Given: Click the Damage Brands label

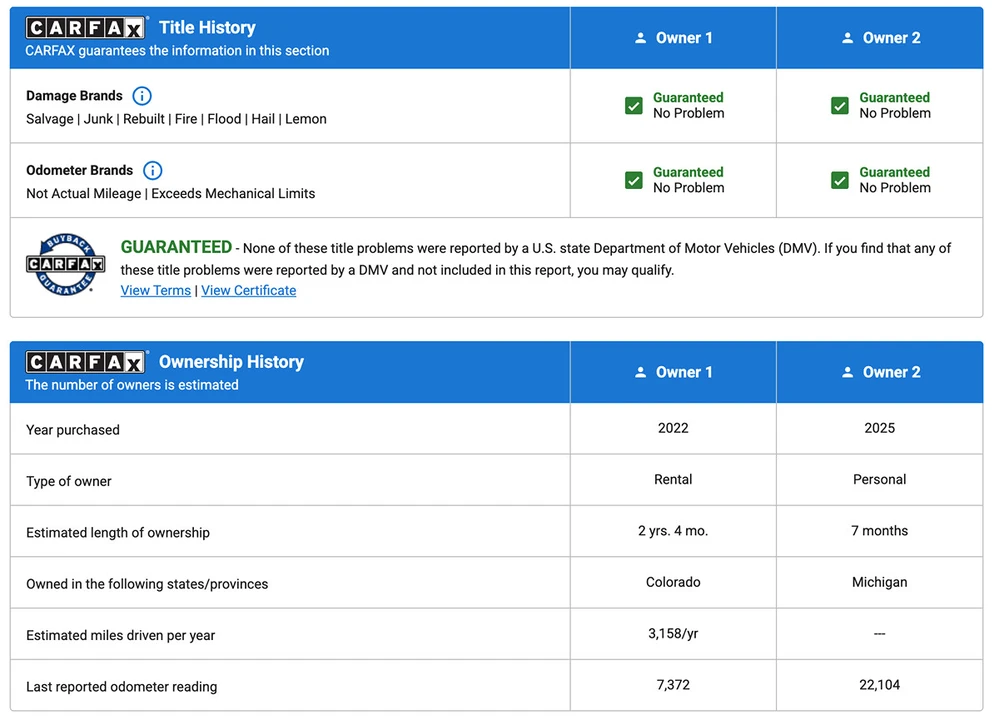Looking at the screenshot, I should pyautogui.click(x=74, y=96).
